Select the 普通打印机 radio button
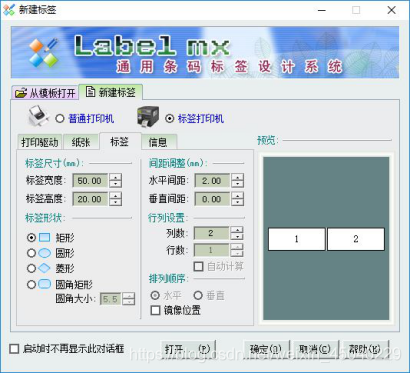The image size is (411, 373). pos(60,118)
